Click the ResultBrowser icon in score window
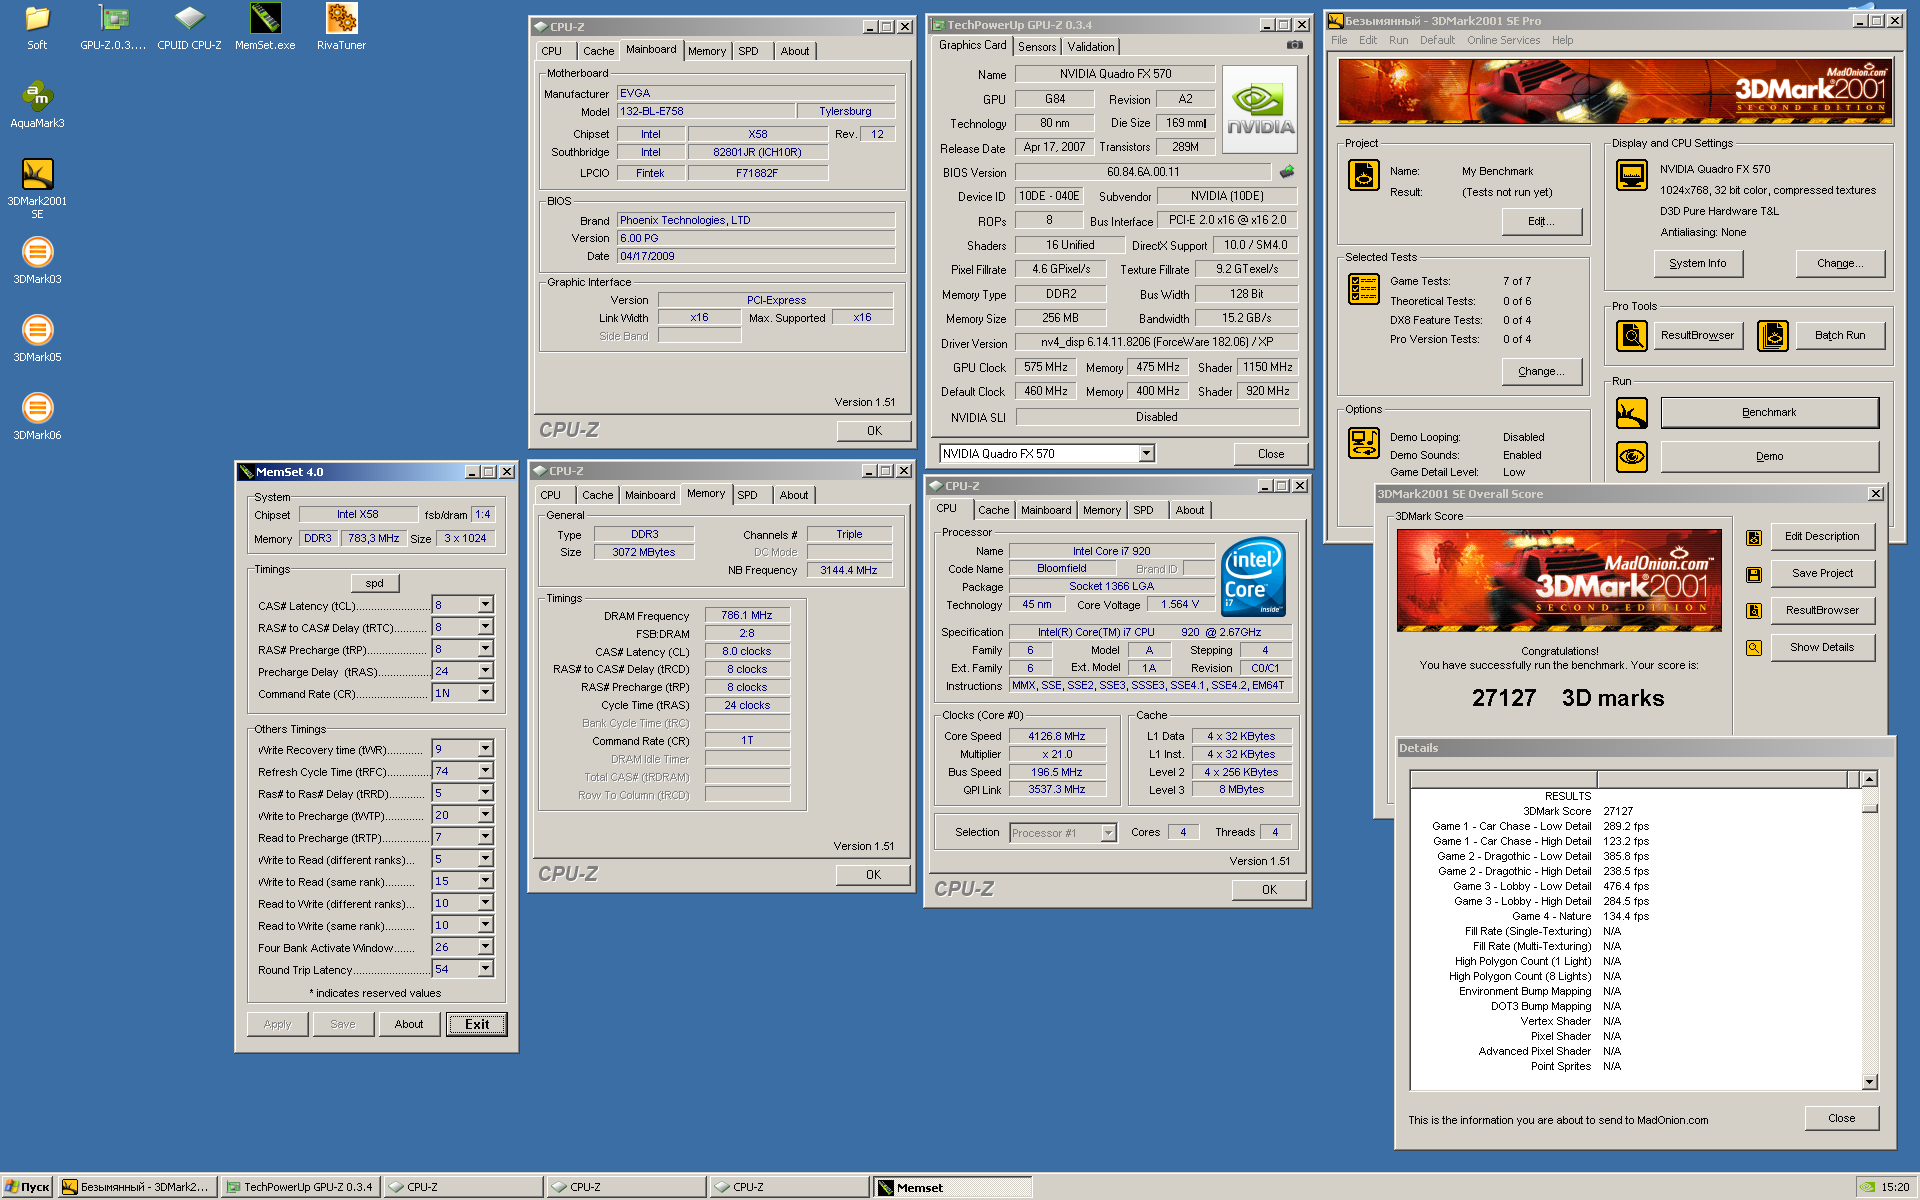The height and width of the screenshot is (1200, 1920). pyautogui.click(x=1754, y=611)
